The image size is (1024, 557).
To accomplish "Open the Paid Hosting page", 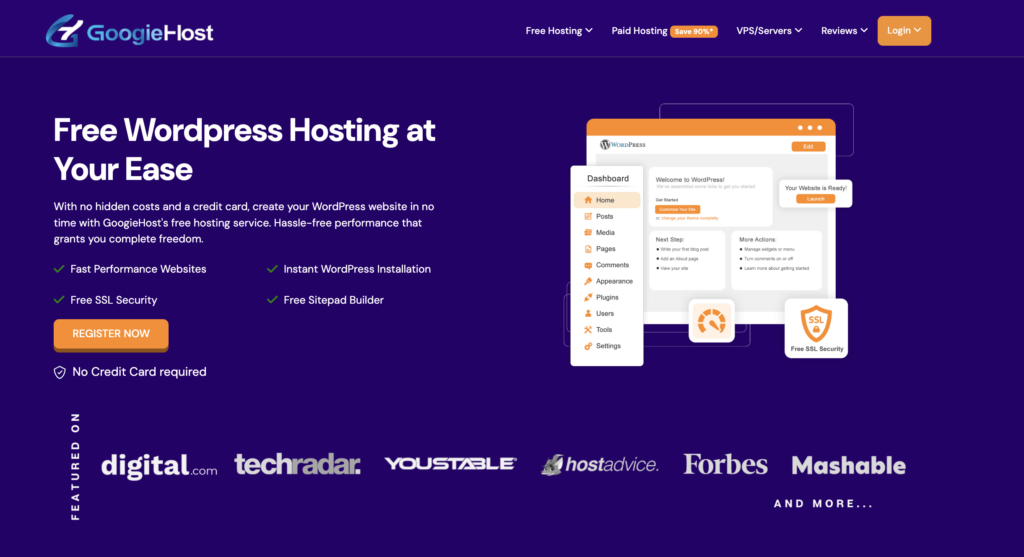I will coord(639,31).
